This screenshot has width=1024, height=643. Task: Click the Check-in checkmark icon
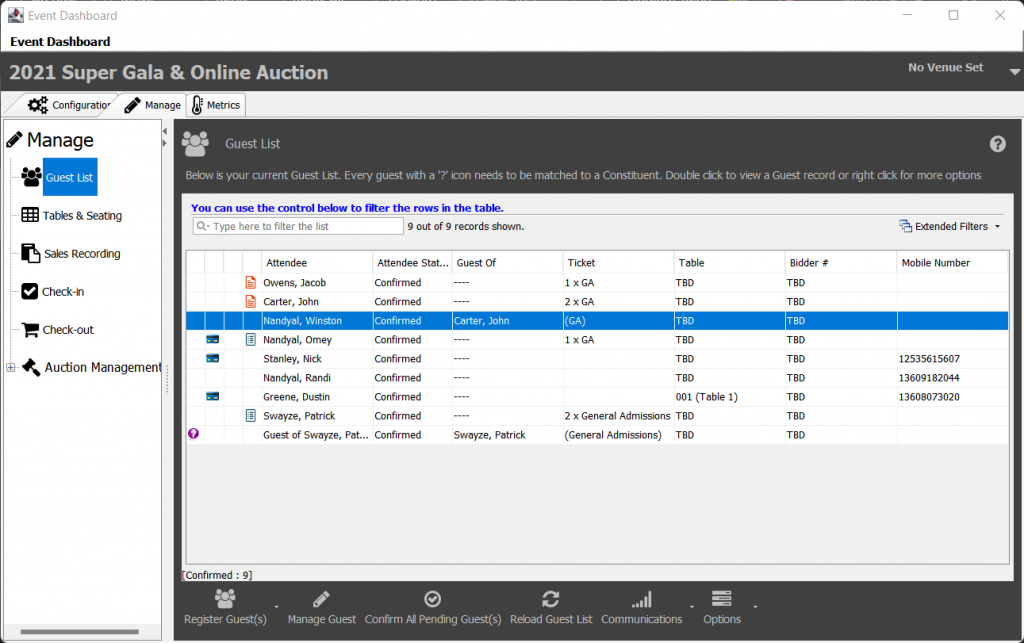29,291
